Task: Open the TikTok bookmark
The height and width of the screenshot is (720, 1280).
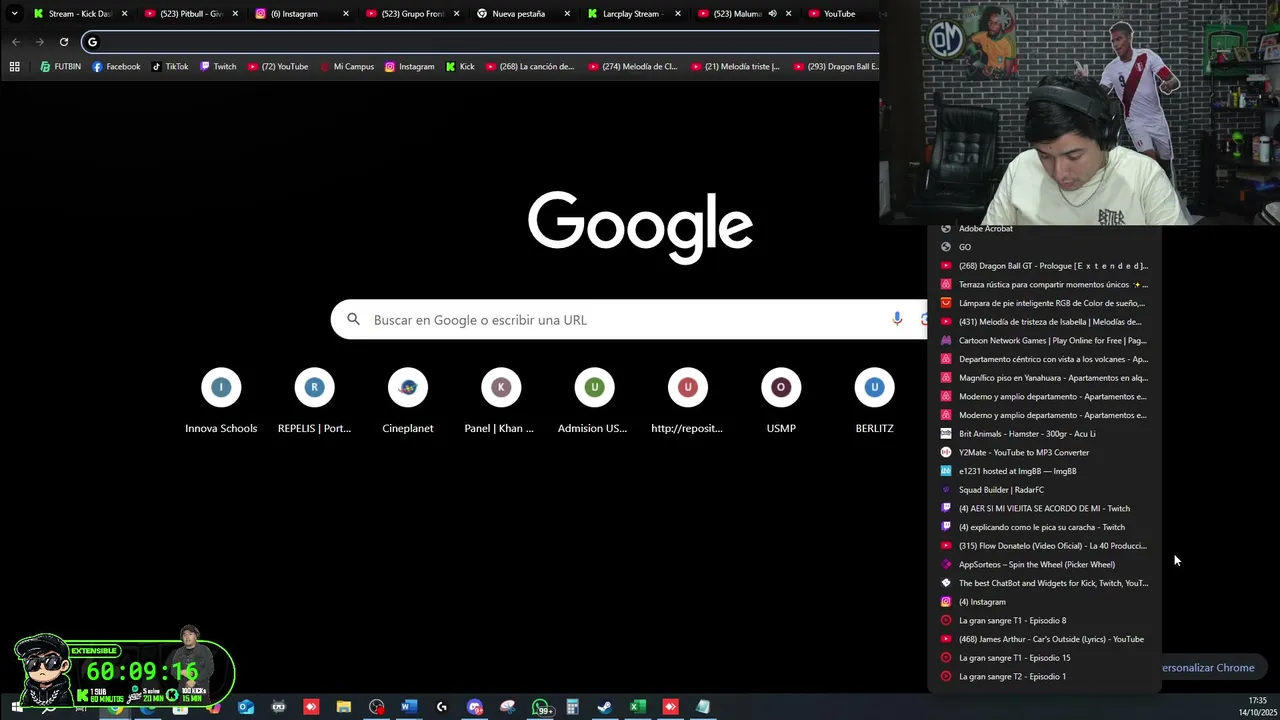Action: (x=170, y=67)
